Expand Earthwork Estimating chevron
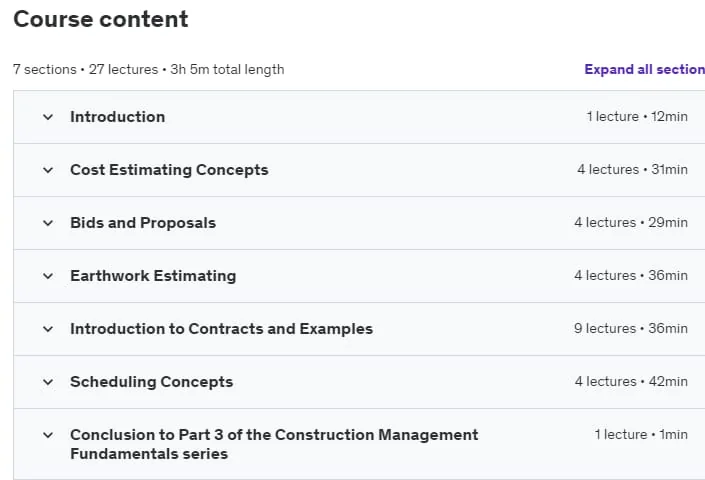This screenshot has width=705, height=480. 48,276
